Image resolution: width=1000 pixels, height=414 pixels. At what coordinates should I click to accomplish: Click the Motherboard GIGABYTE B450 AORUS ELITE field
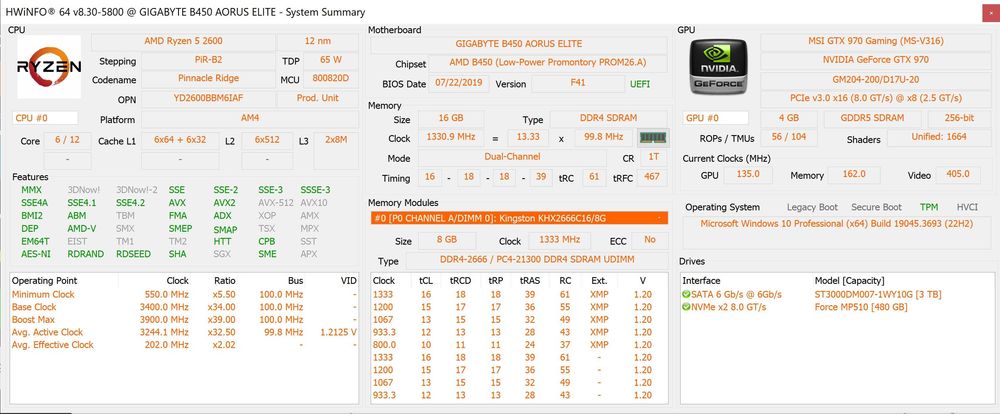coord(518,44)
